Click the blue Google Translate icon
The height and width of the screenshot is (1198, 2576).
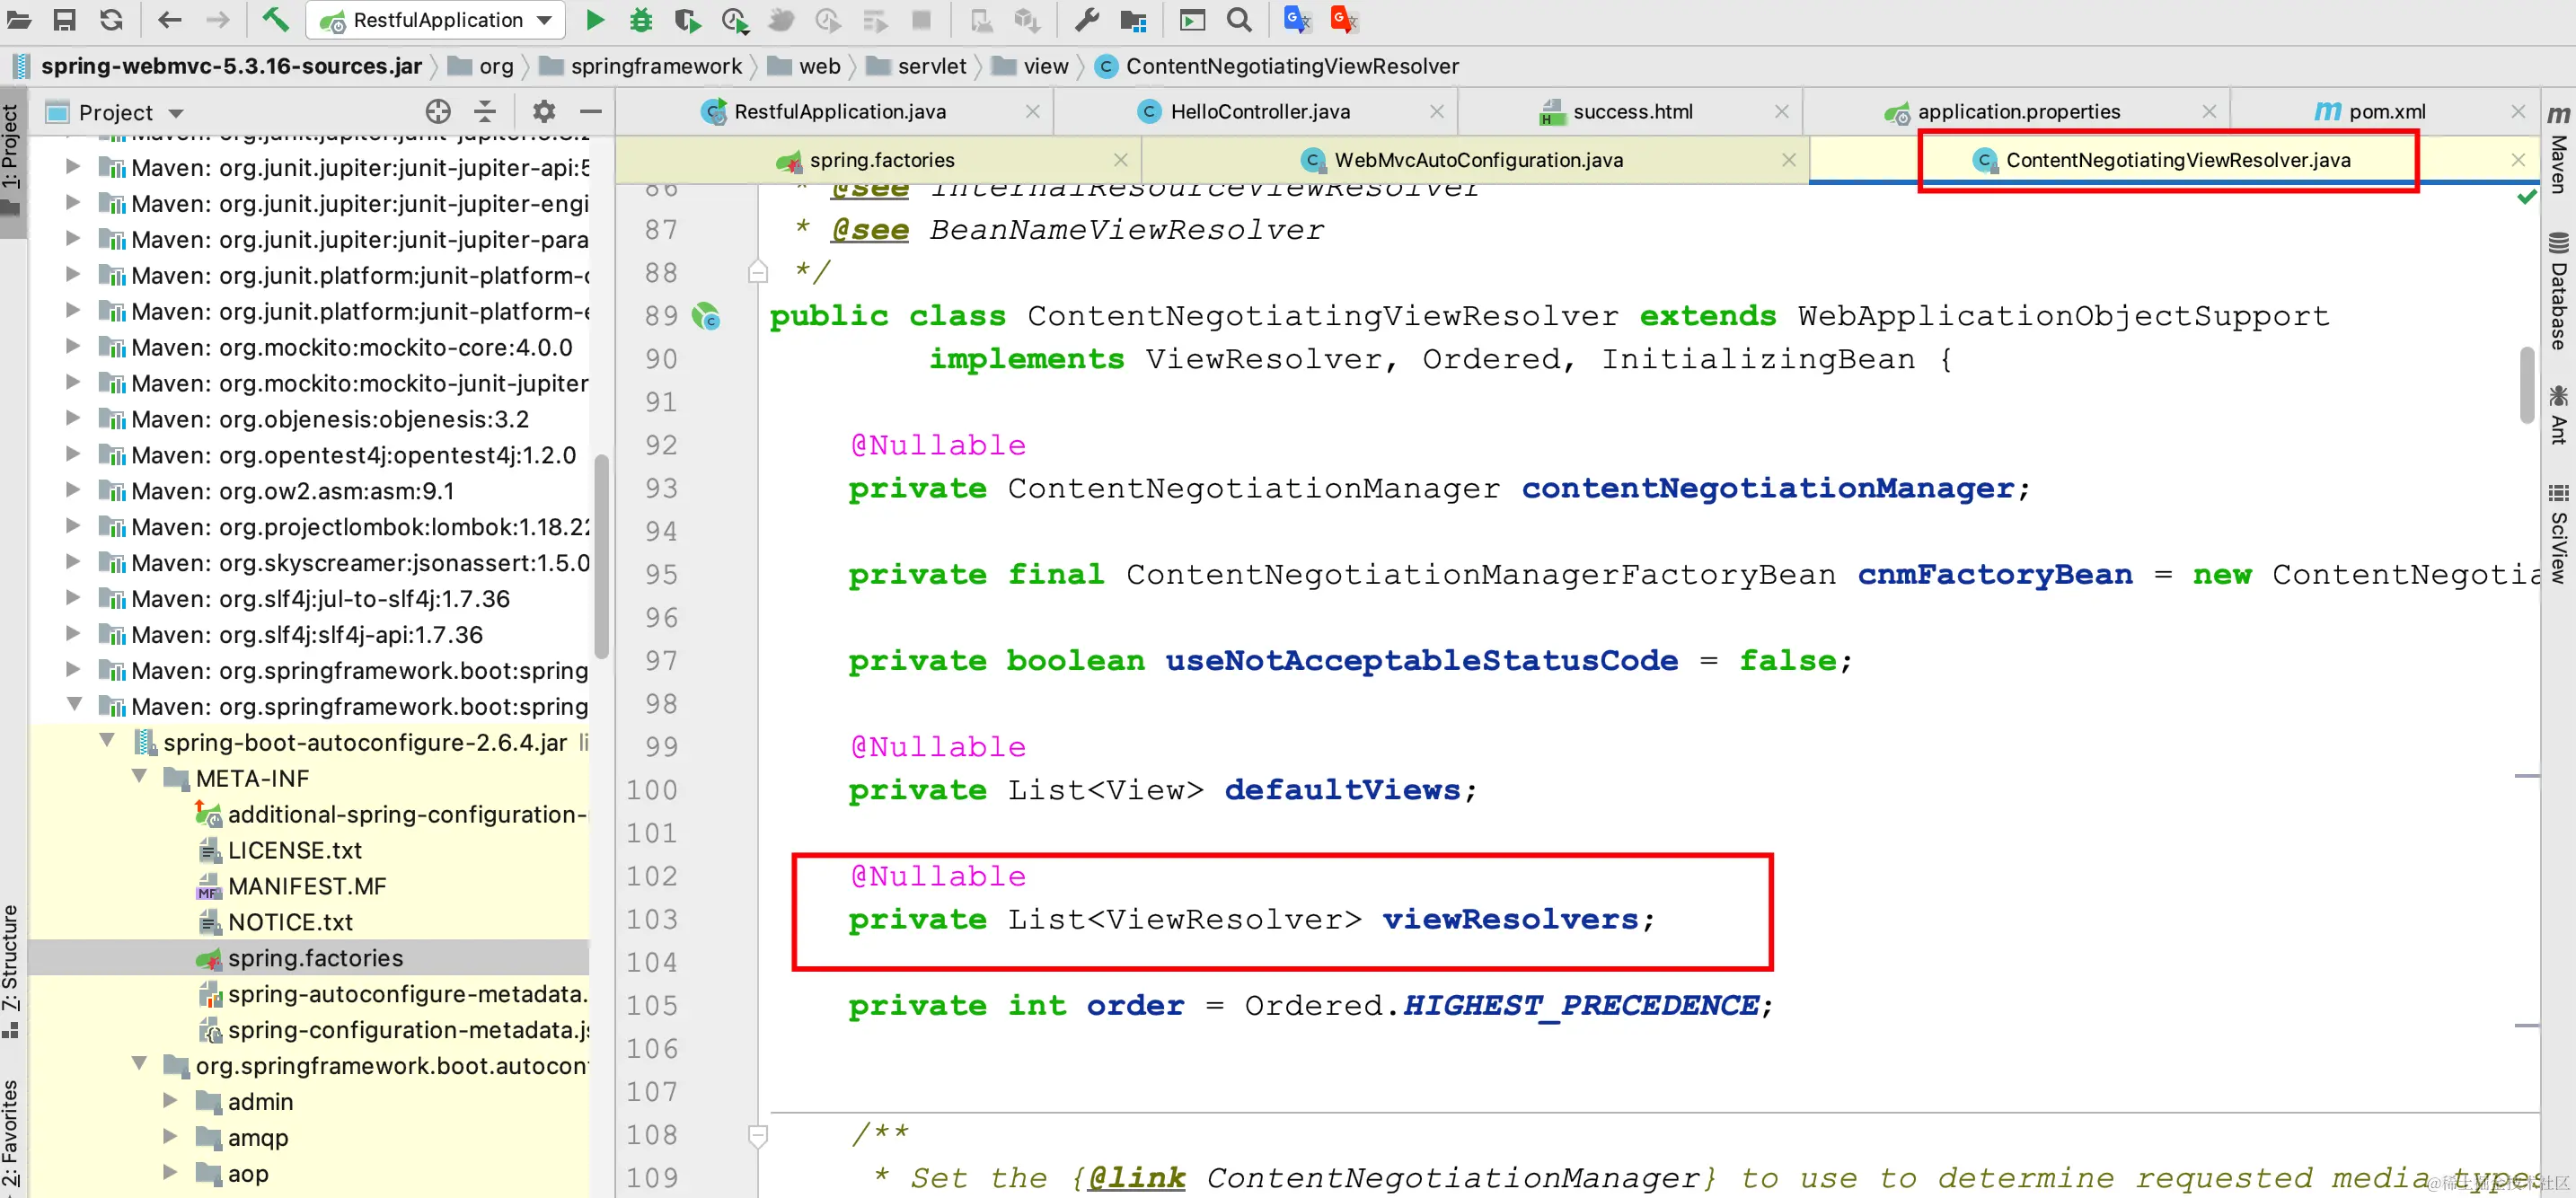(x=1297, y=19)
